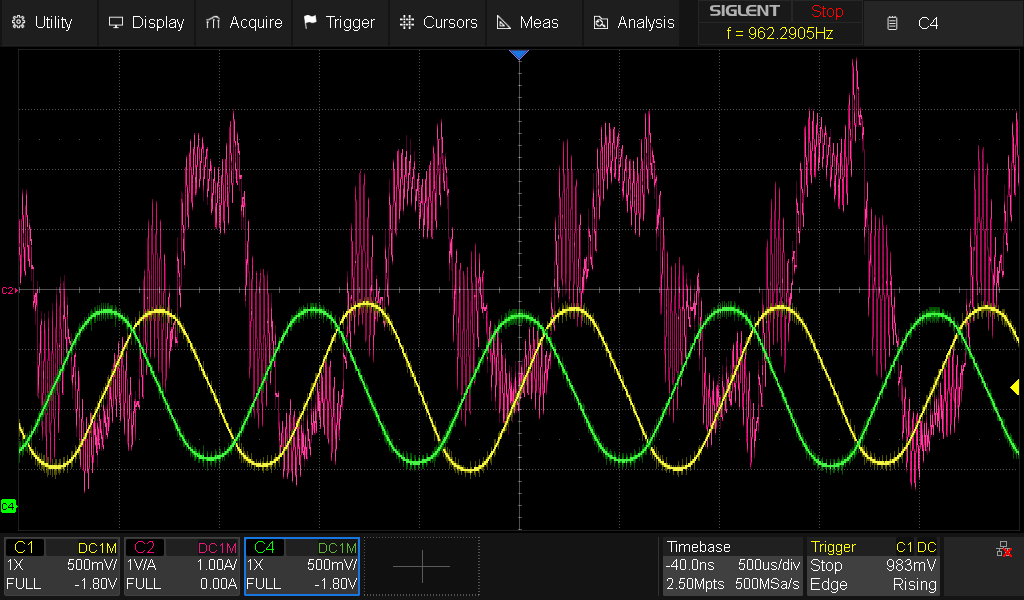
Task: Open the Display menu
Action: click(x=146, y=22)
